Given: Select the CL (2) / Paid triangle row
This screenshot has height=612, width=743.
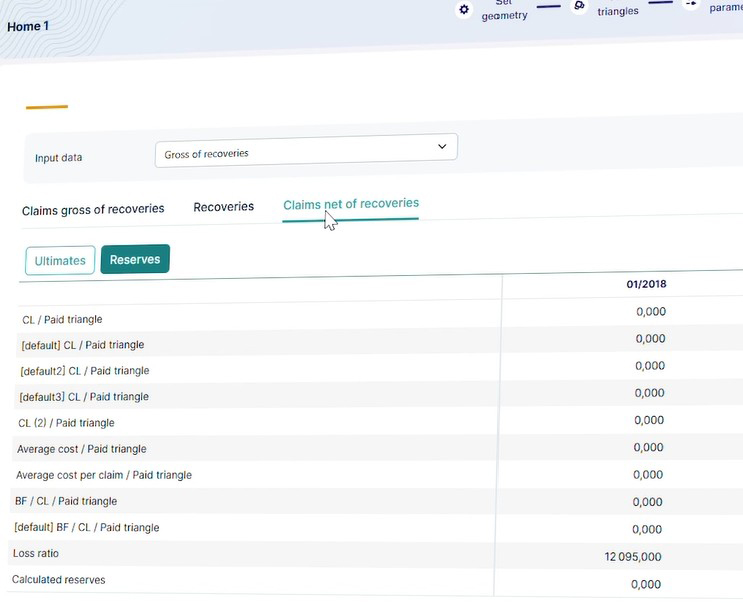Looking at the screenshot, I should [66, 423].
